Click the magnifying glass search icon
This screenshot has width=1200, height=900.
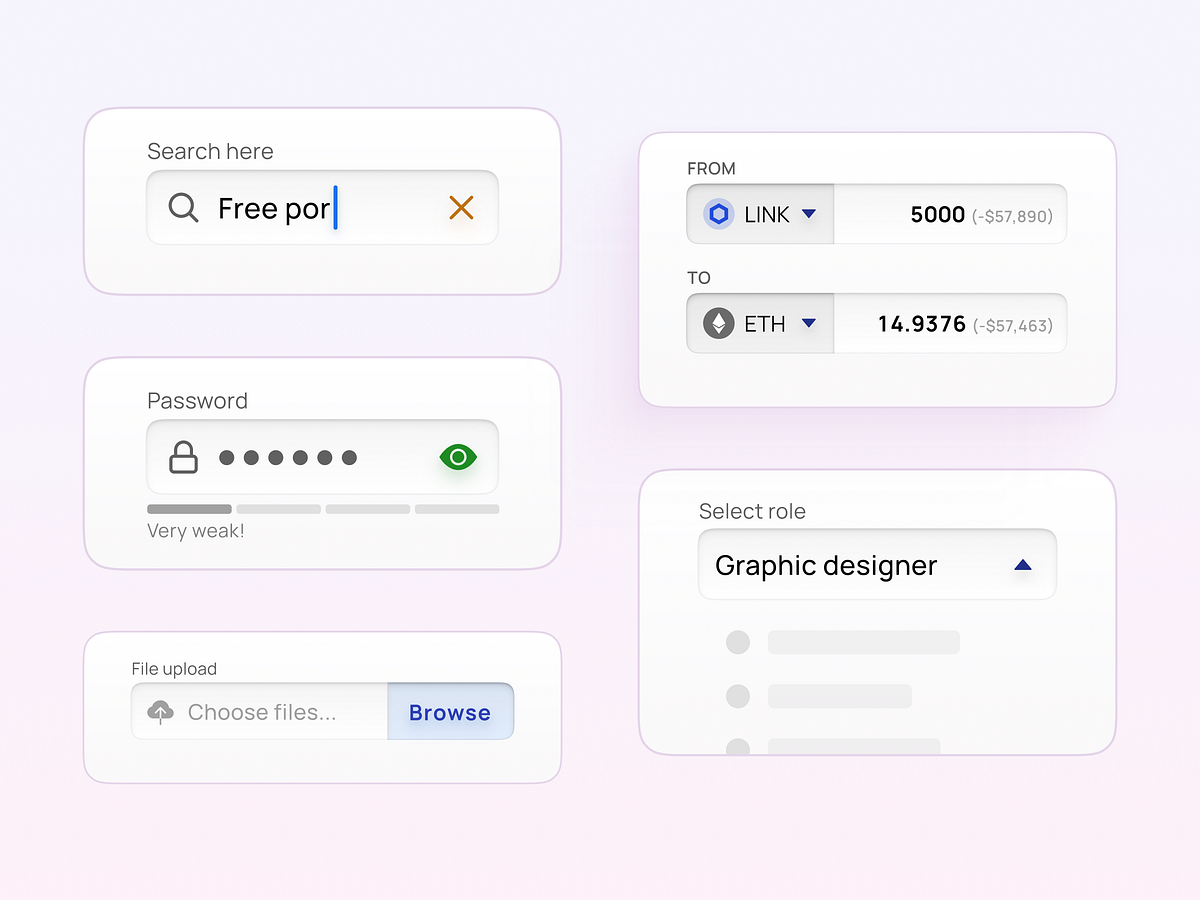pyautogui.click(x=182, y=207)
